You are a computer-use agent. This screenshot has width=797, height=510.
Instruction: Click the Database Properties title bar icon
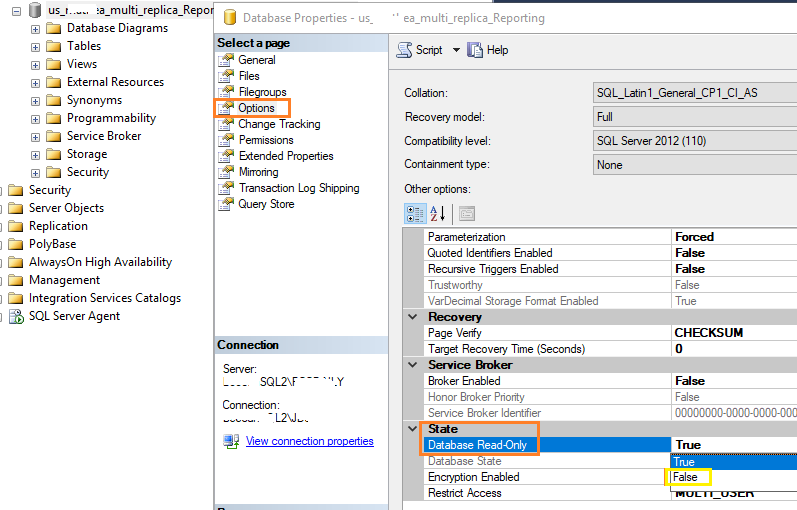tap(230, 18)
